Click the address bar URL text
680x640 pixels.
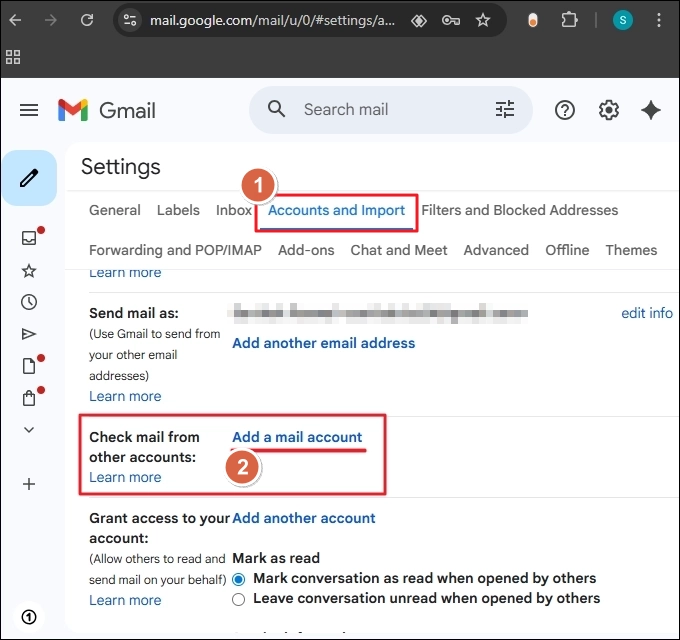coord(272,20)
